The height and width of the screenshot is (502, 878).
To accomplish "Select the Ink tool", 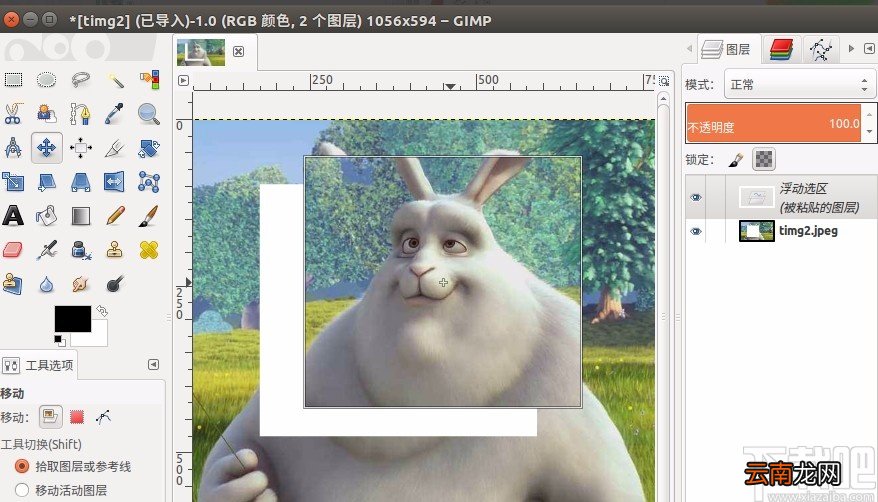I will pyautogui.click(x=81, y=250).
